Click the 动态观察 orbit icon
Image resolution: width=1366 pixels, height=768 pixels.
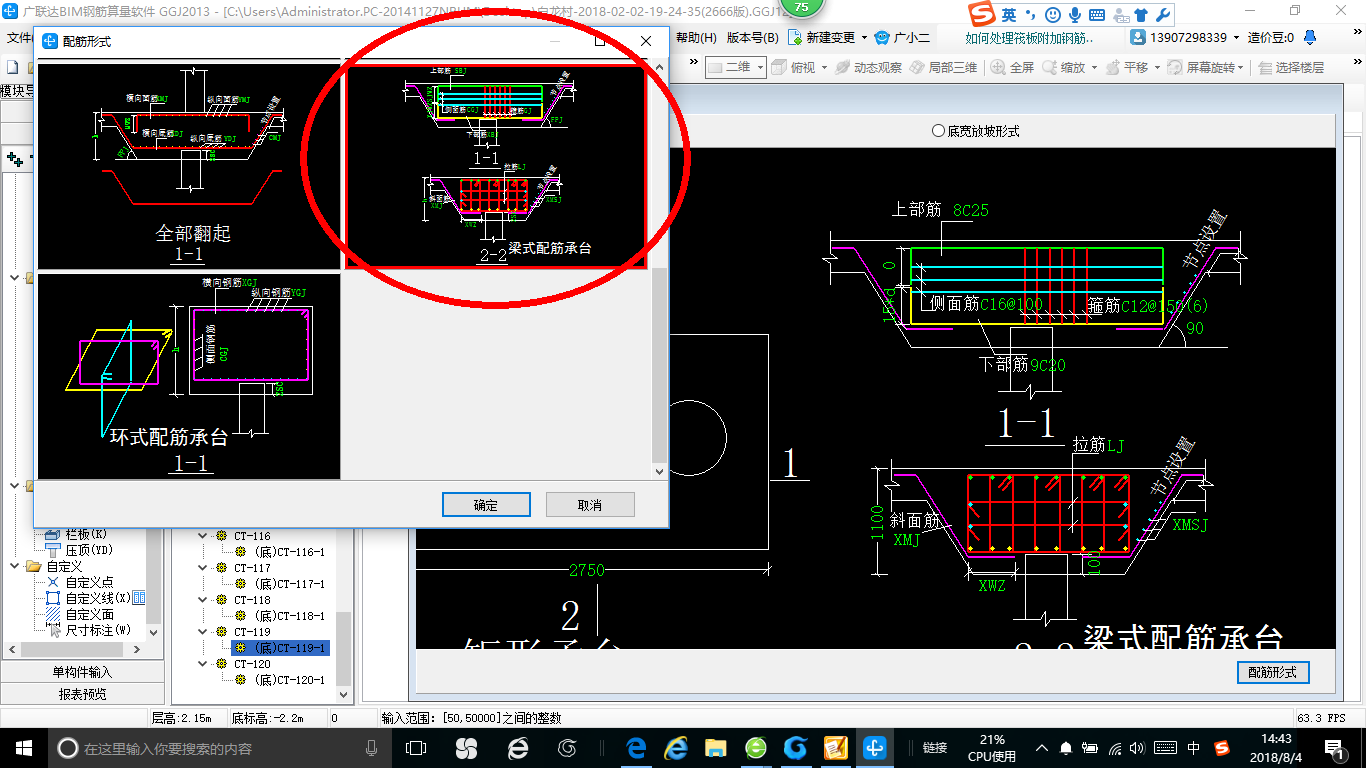(x=842, y=67)
